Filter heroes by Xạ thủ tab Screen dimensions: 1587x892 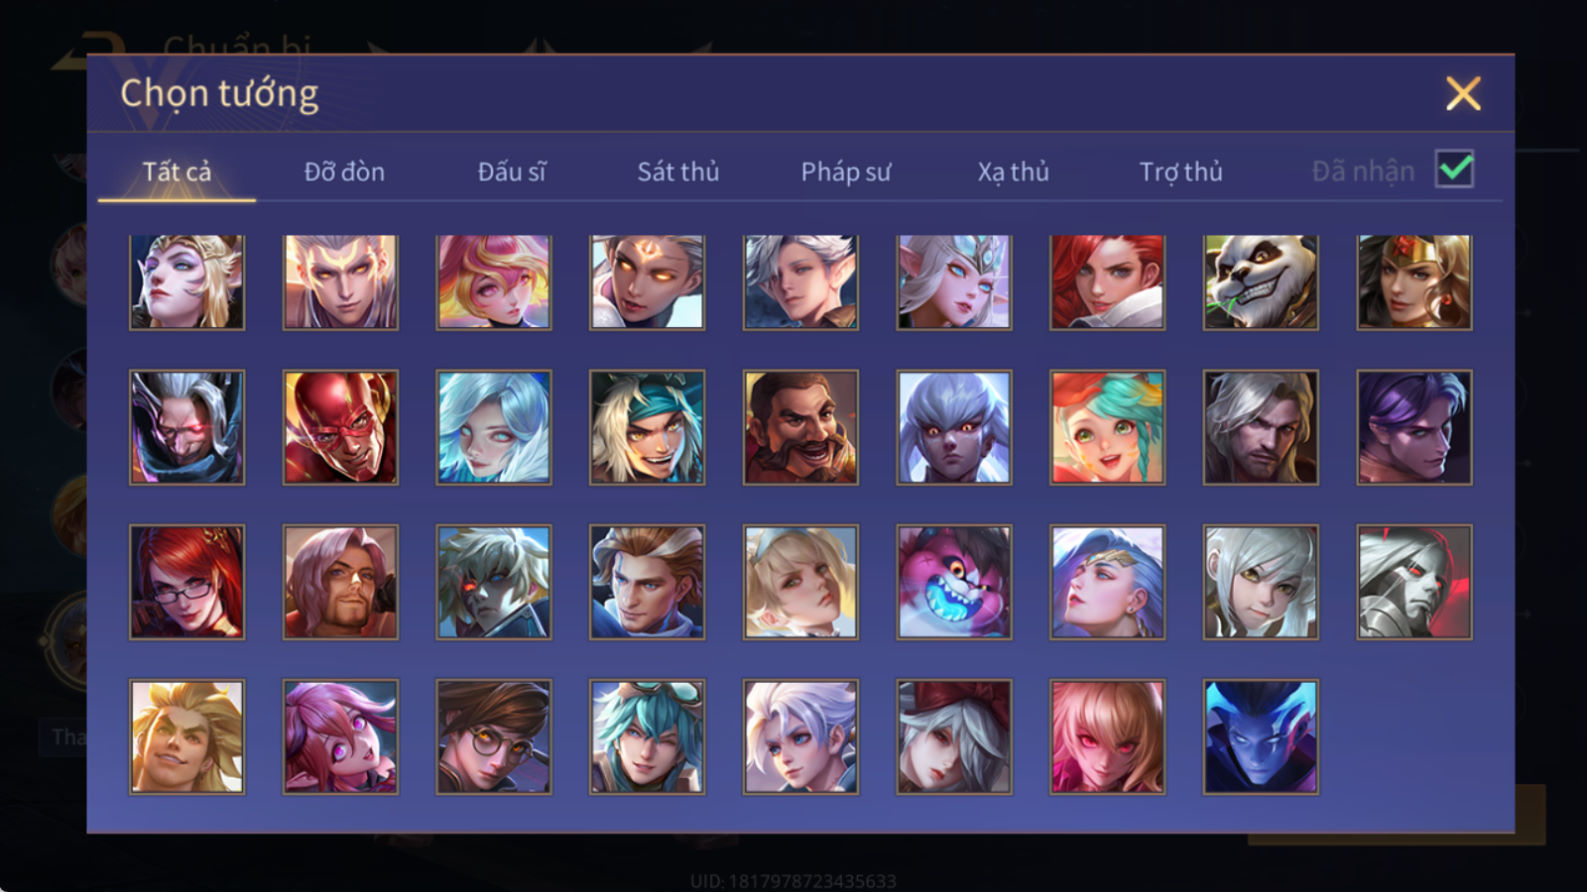pos(1013,172)
